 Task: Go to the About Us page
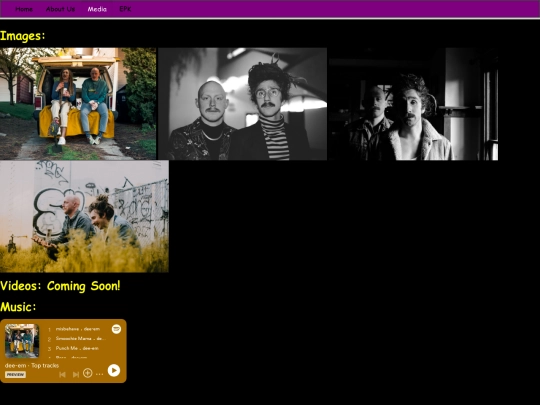coord(60,9)
